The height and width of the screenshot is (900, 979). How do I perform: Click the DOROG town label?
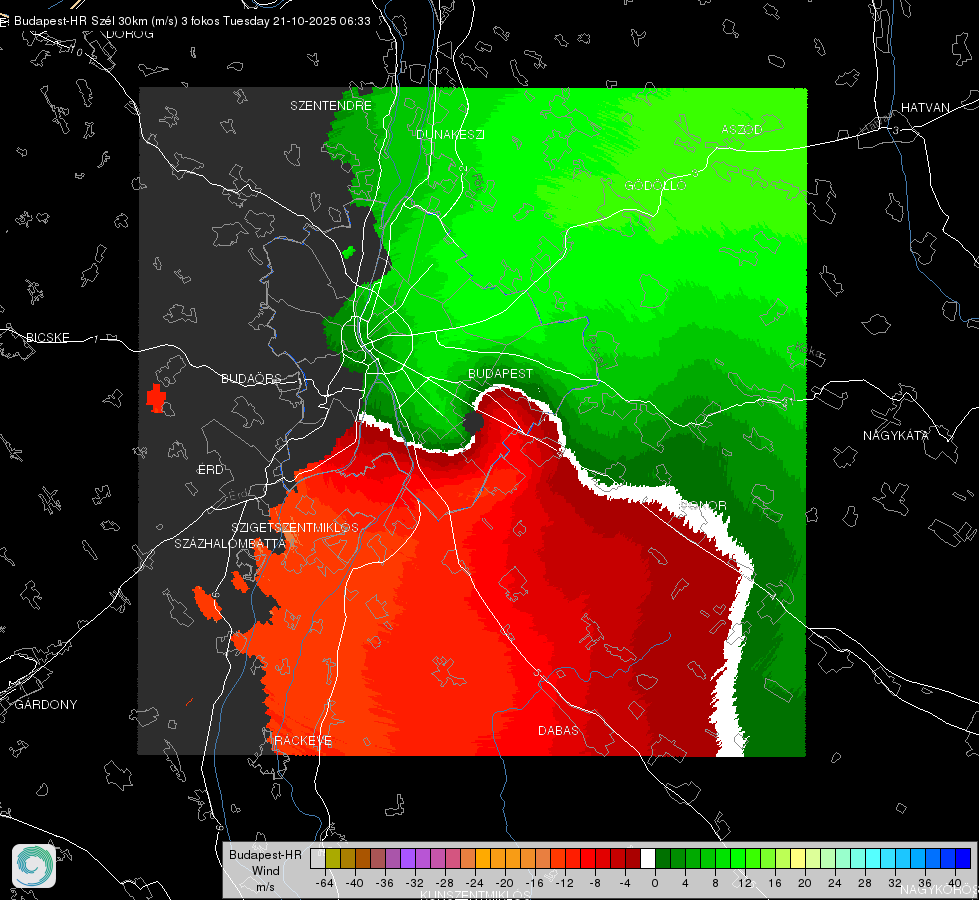(x=130, y=34)
